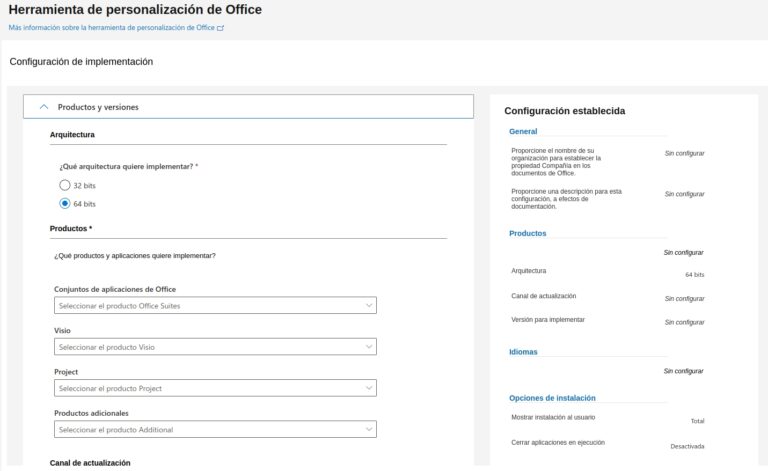Click 'Configuración establecida' panel title
The image size is (768, 471).
(x=565, y=111)
